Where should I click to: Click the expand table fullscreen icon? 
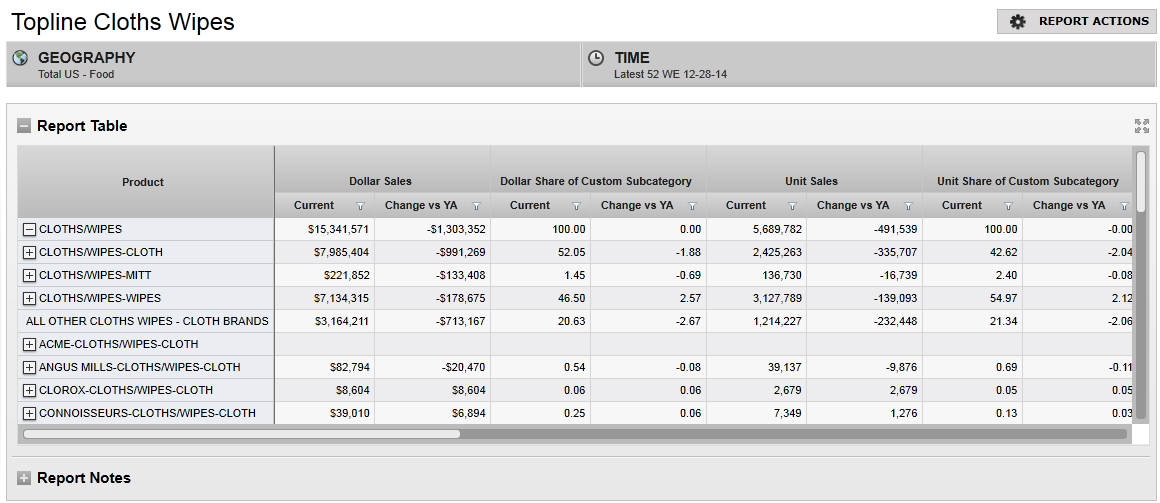click(x=1142, y=126)
